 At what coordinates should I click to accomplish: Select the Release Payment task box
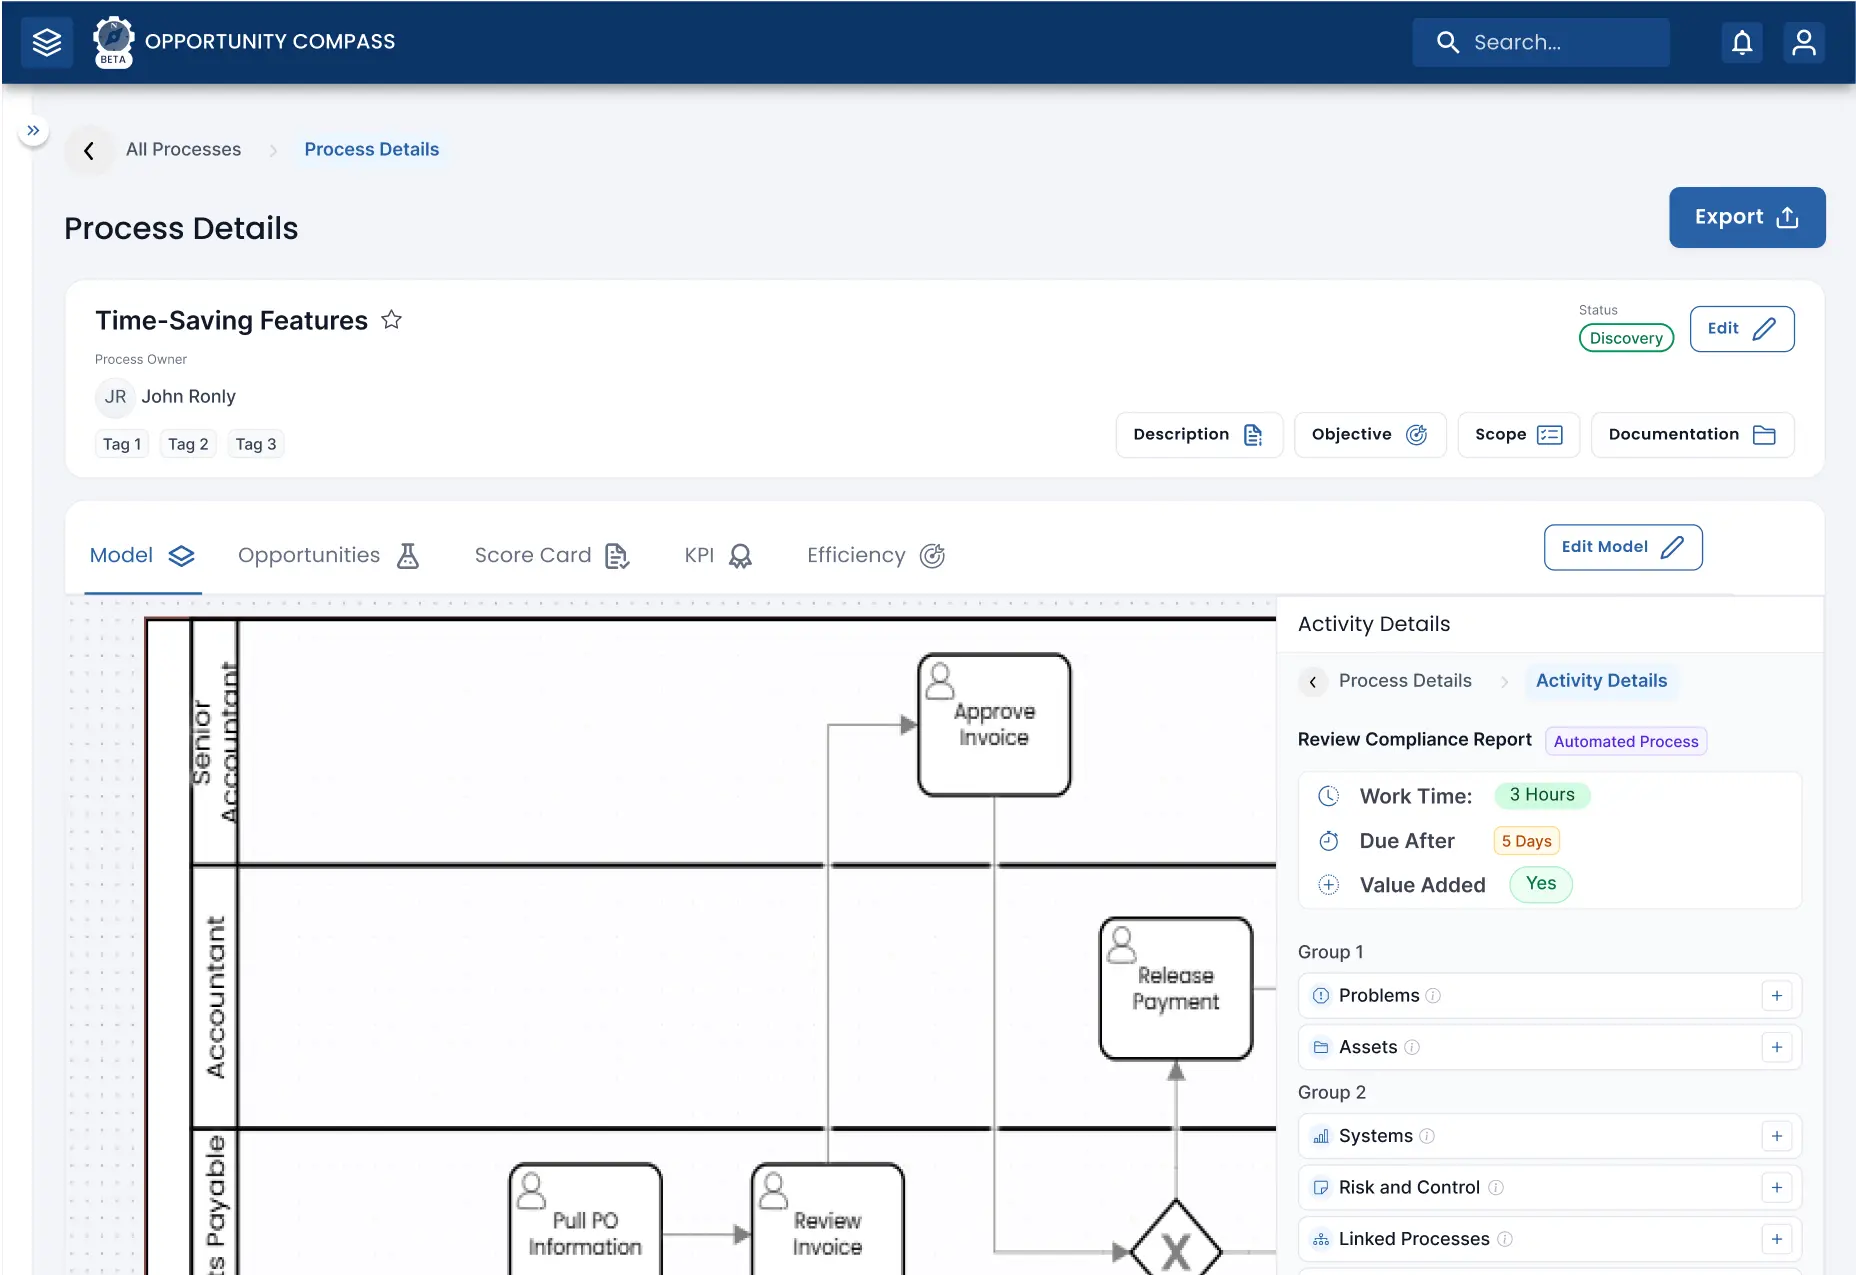click(1176, 988)
